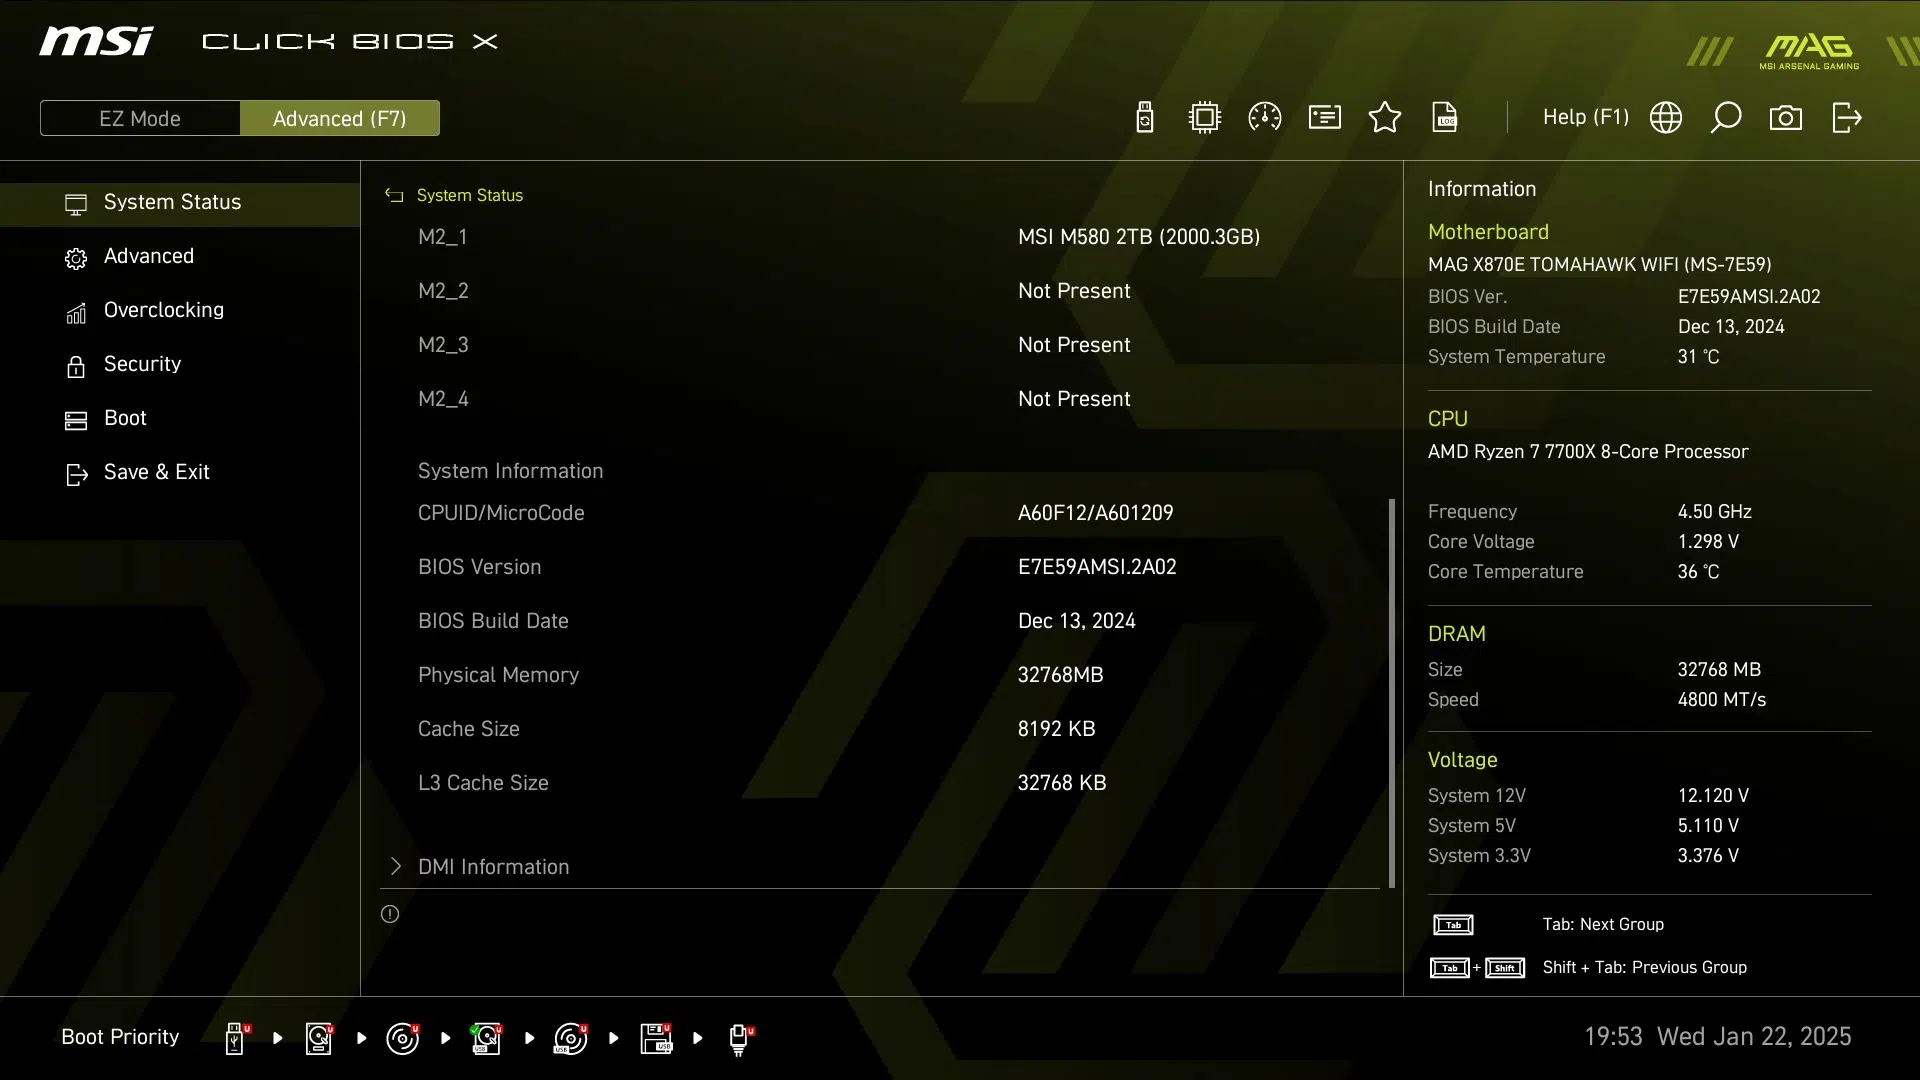Click the MSI logo
Viewport: 1920px width, 1080px height.
point(96,41)
